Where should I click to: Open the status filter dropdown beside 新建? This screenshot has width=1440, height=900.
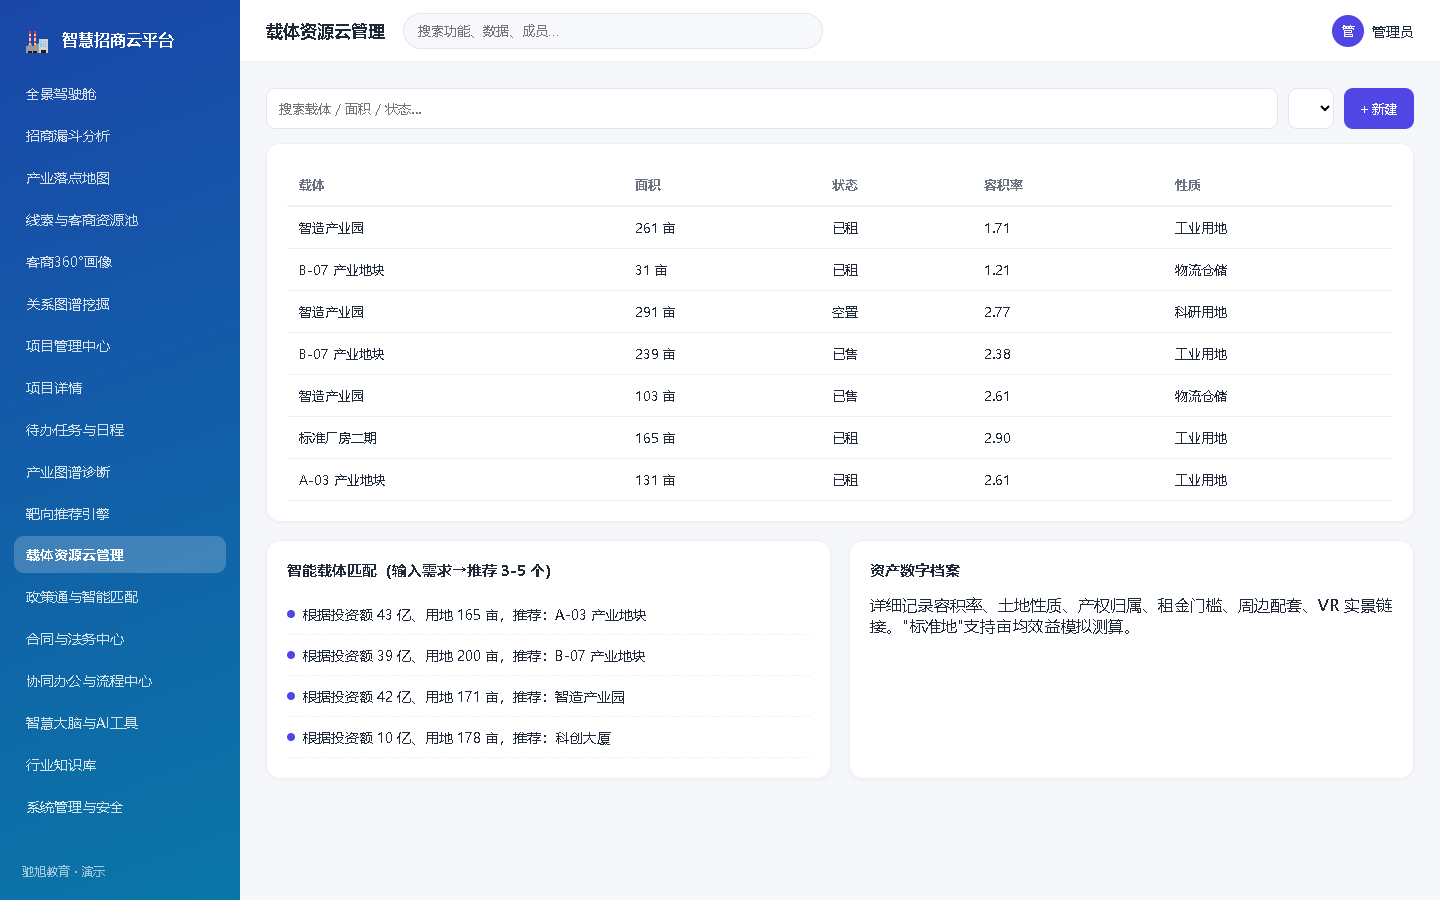tap(1311, 109)
